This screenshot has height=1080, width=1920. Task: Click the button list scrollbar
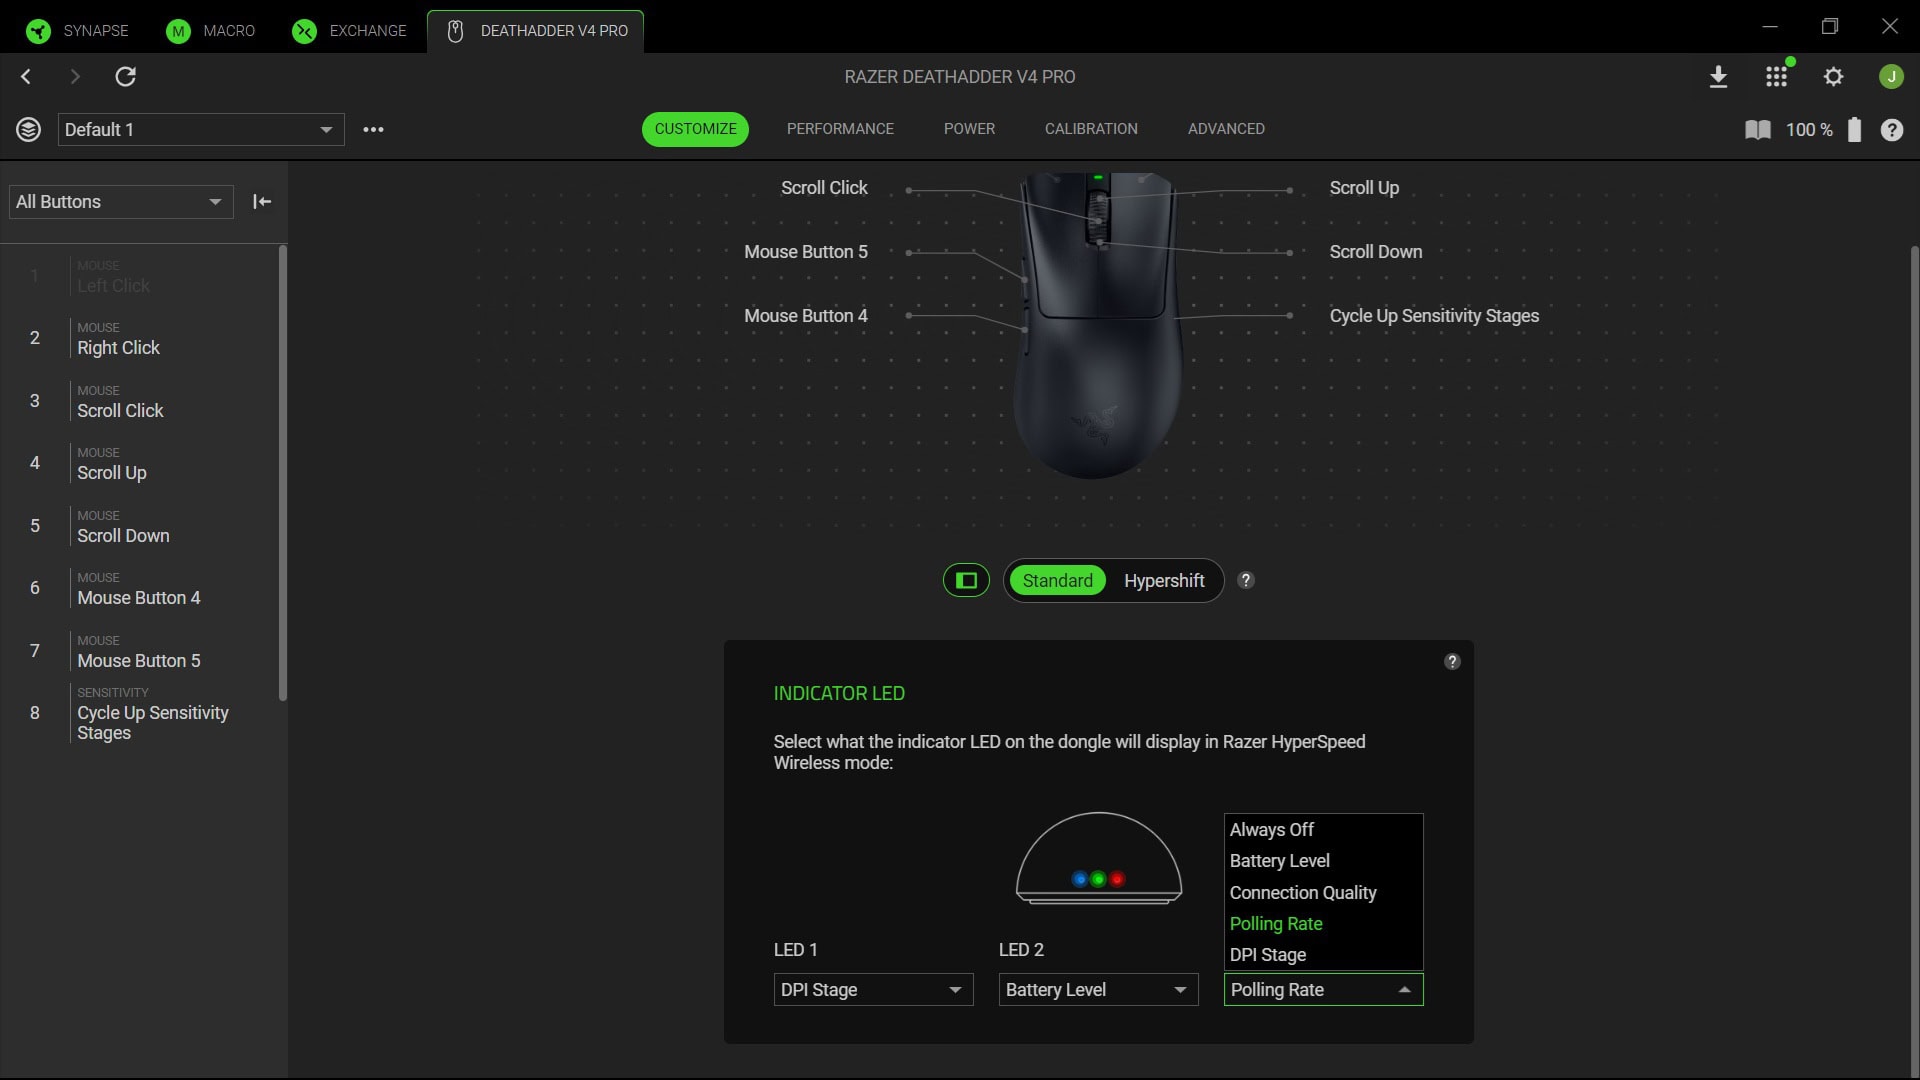coord(283,472)
